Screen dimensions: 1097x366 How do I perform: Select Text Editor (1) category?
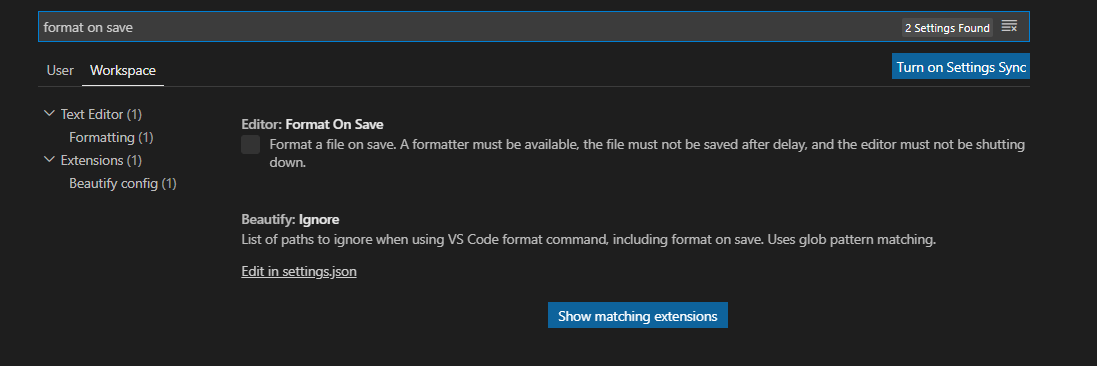pyautogui.click(x=101, y=114)
